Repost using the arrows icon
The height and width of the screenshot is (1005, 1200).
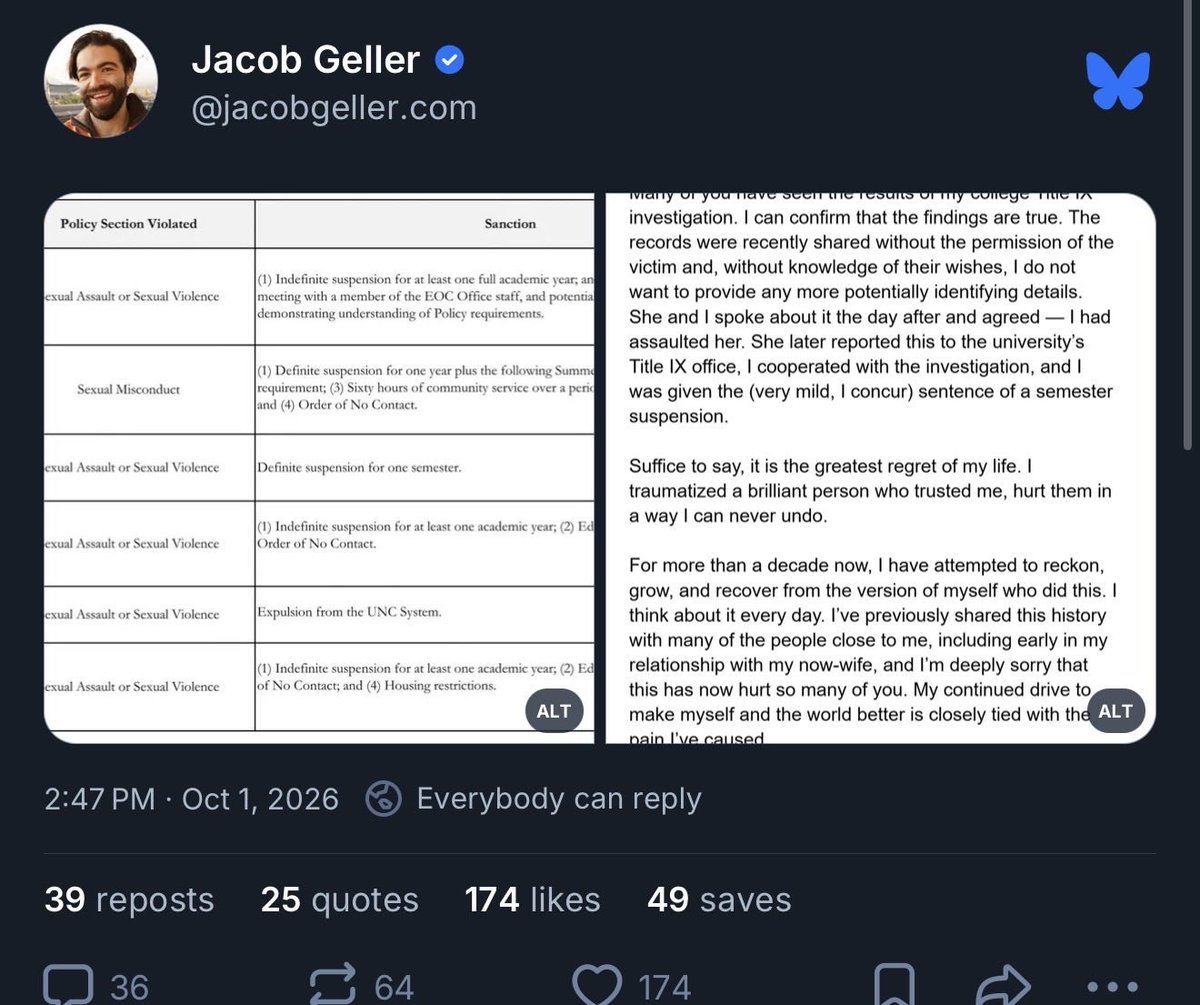pyautogui.click(x=334, y=984)
